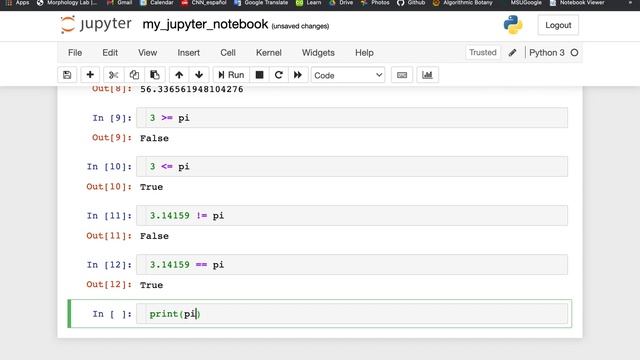Open the Cell menu

(228, 53)
